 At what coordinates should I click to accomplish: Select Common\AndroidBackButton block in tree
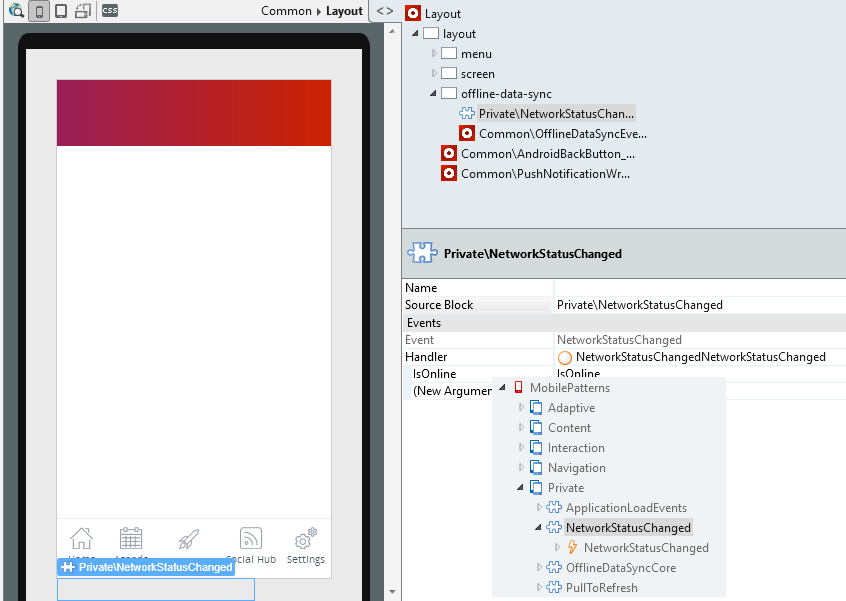pos(547,153)
